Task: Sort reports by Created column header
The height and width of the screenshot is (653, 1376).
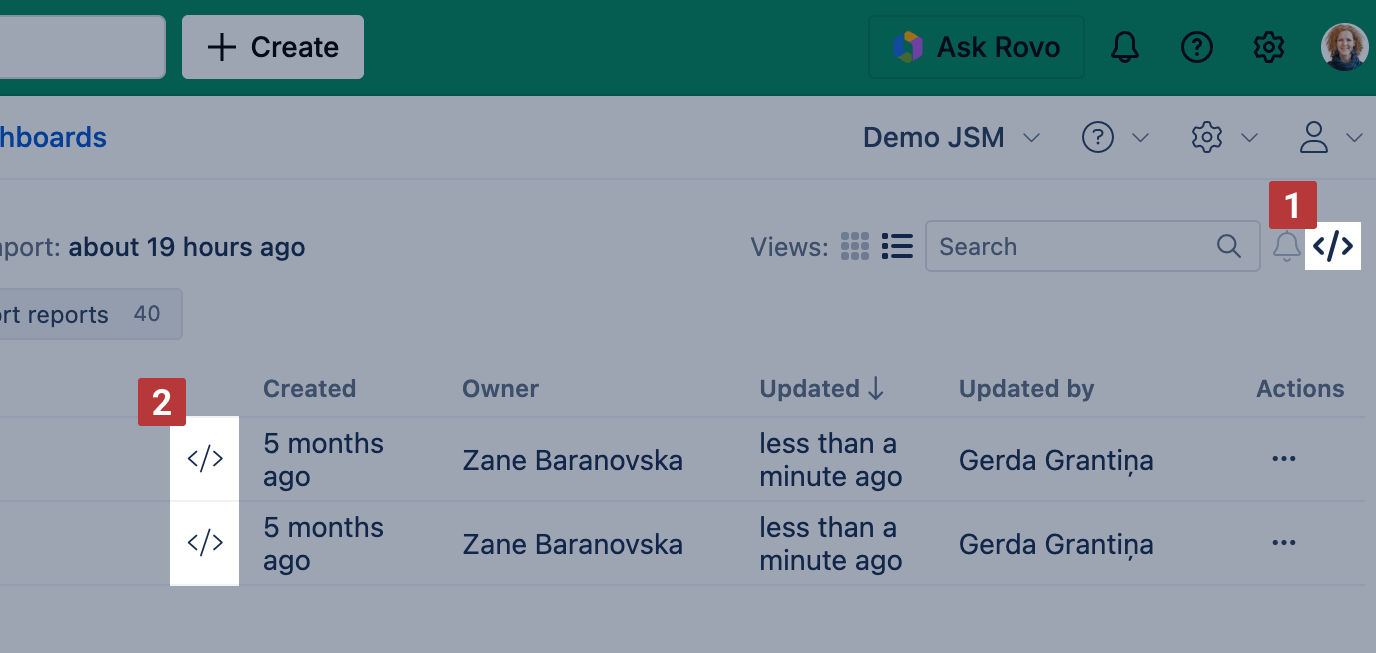Action: click(x=309, y=389)
